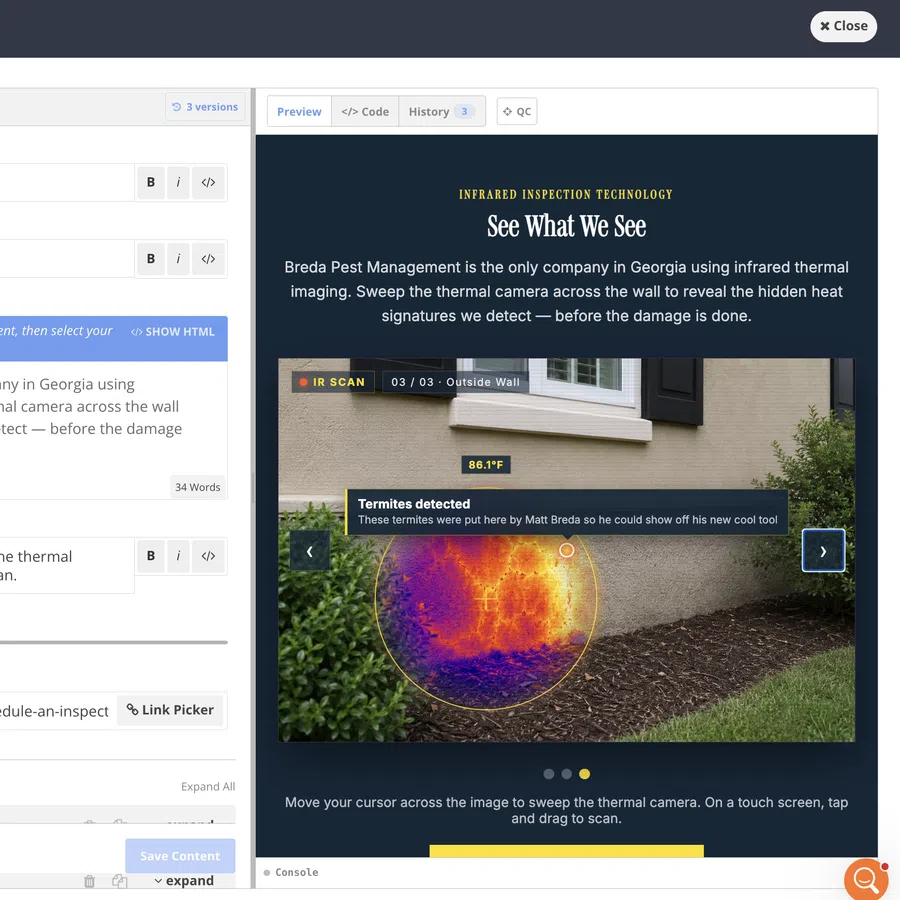Viewport: 900px width, 900px height.
Task: Click the first italic formatting icon
Action: (x=179, y=183)
